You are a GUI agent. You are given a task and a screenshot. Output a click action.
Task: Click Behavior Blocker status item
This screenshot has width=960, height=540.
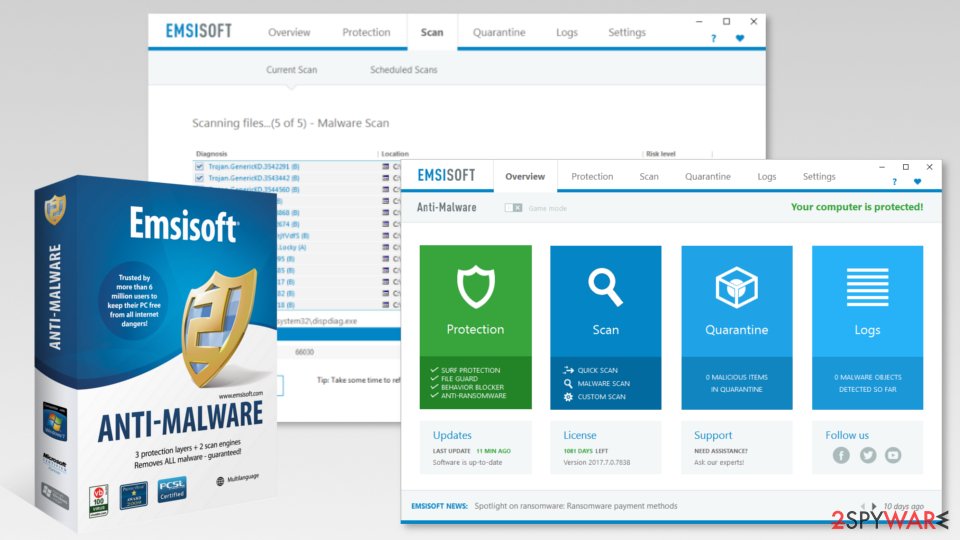pos(467,387)
